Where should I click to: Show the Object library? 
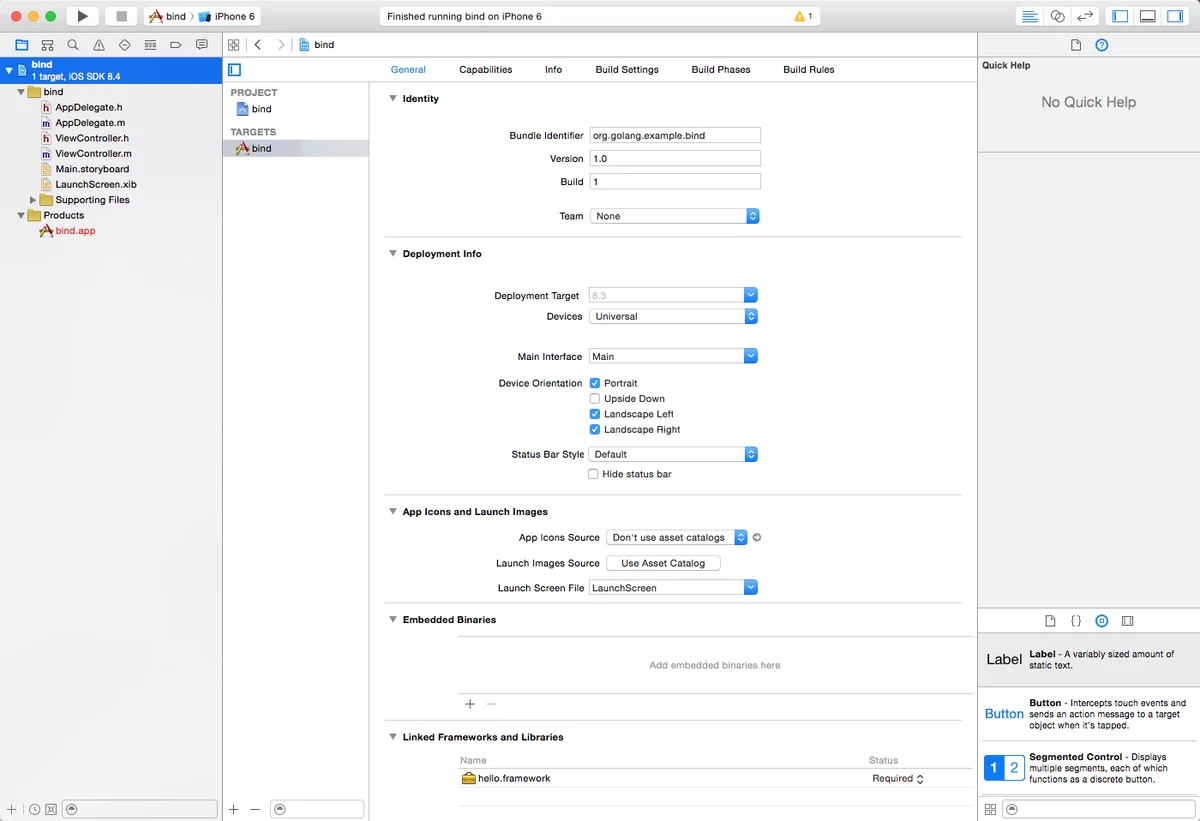pyautogui.click(x=1102, y=621)
